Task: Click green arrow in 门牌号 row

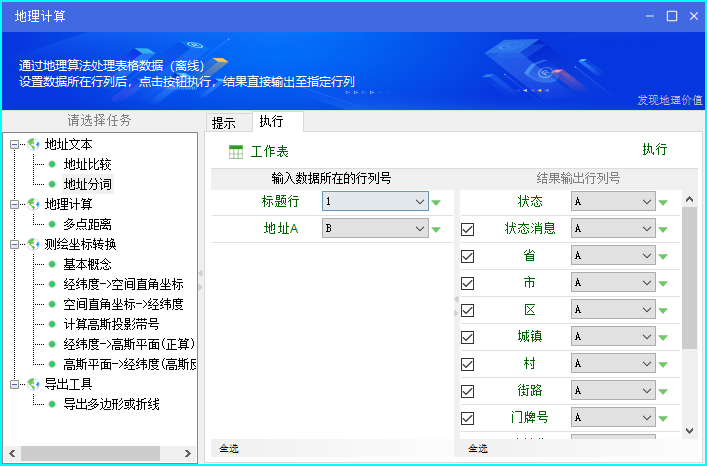Action: click(x=663, y=419)
